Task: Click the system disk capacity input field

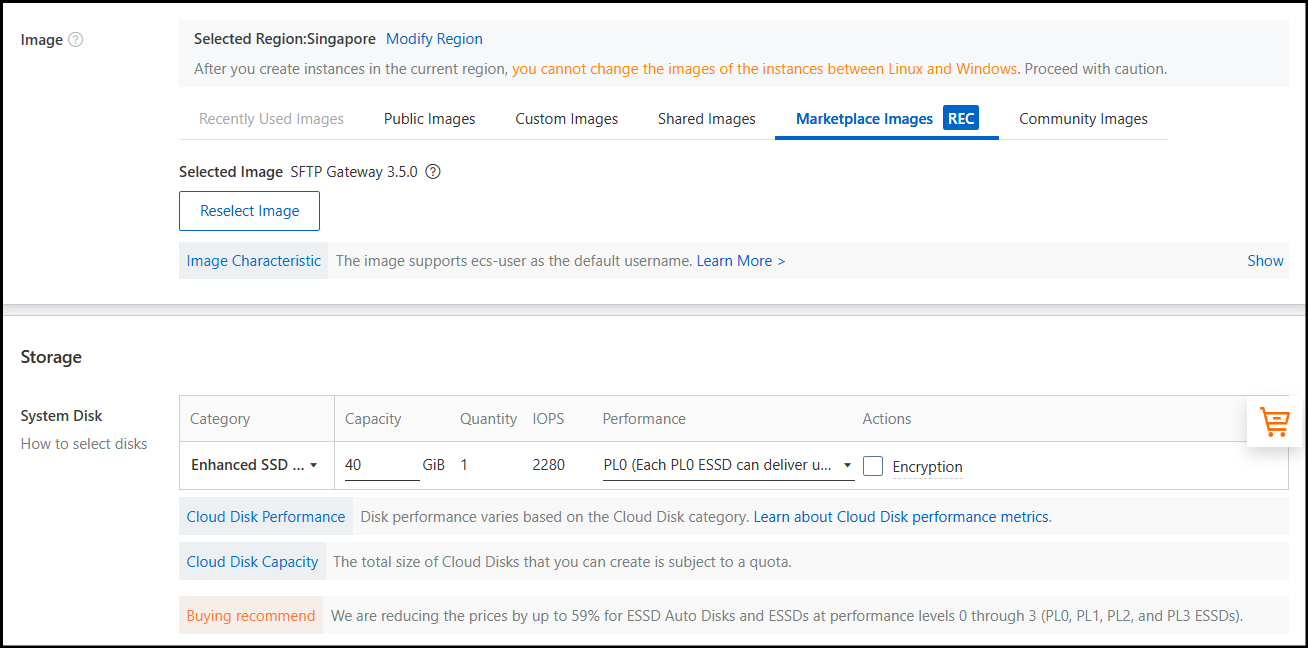Action: 380,466
